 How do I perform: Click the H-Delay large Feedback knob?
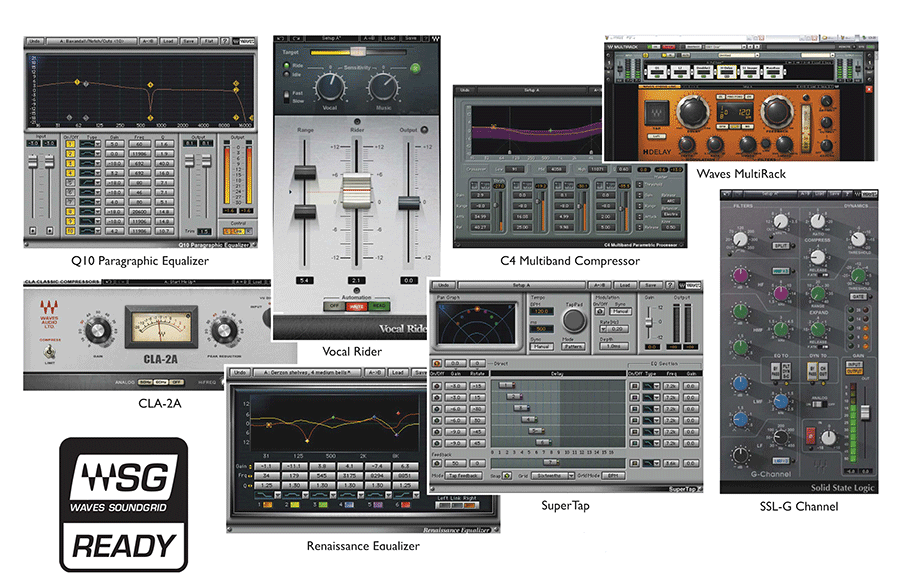coord(776,111)
